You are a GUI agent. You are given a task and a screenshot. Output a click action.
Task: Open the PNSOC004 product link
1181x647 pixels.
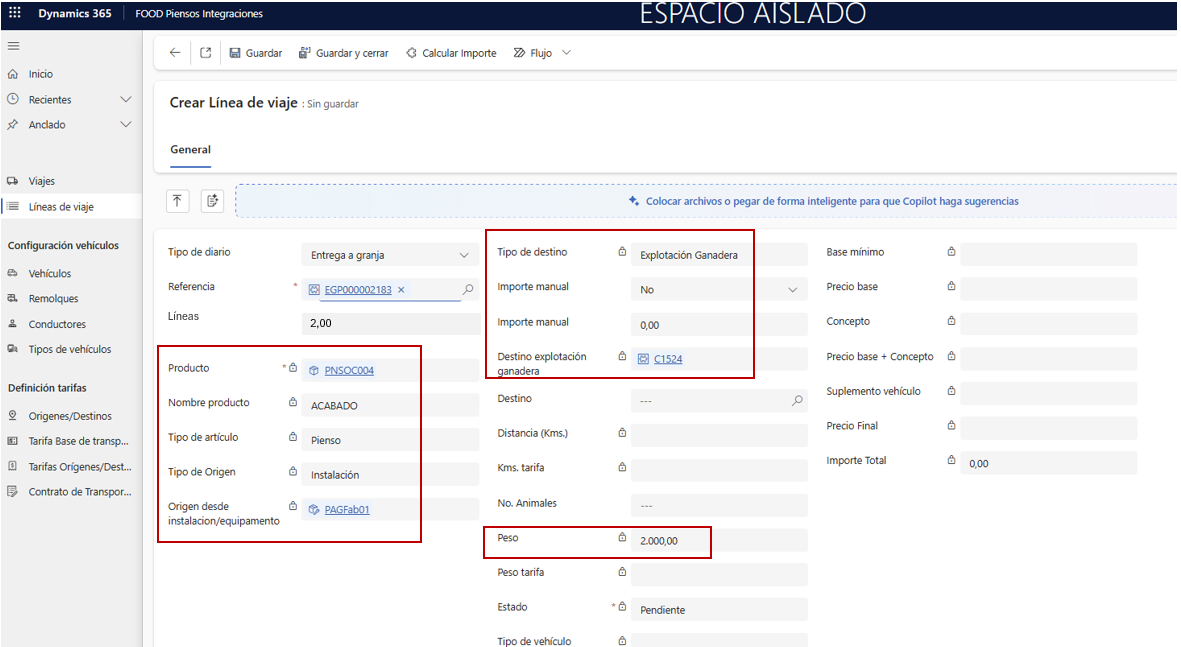point(349,371)
